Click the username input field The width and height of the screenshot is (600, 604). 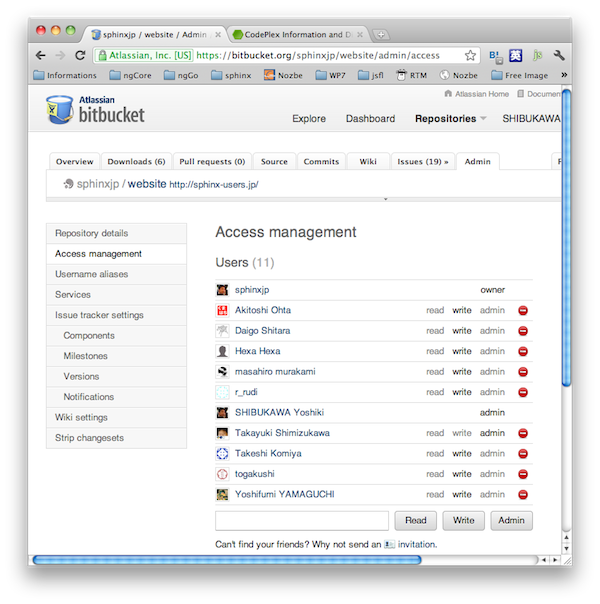(x=302, y=521)
